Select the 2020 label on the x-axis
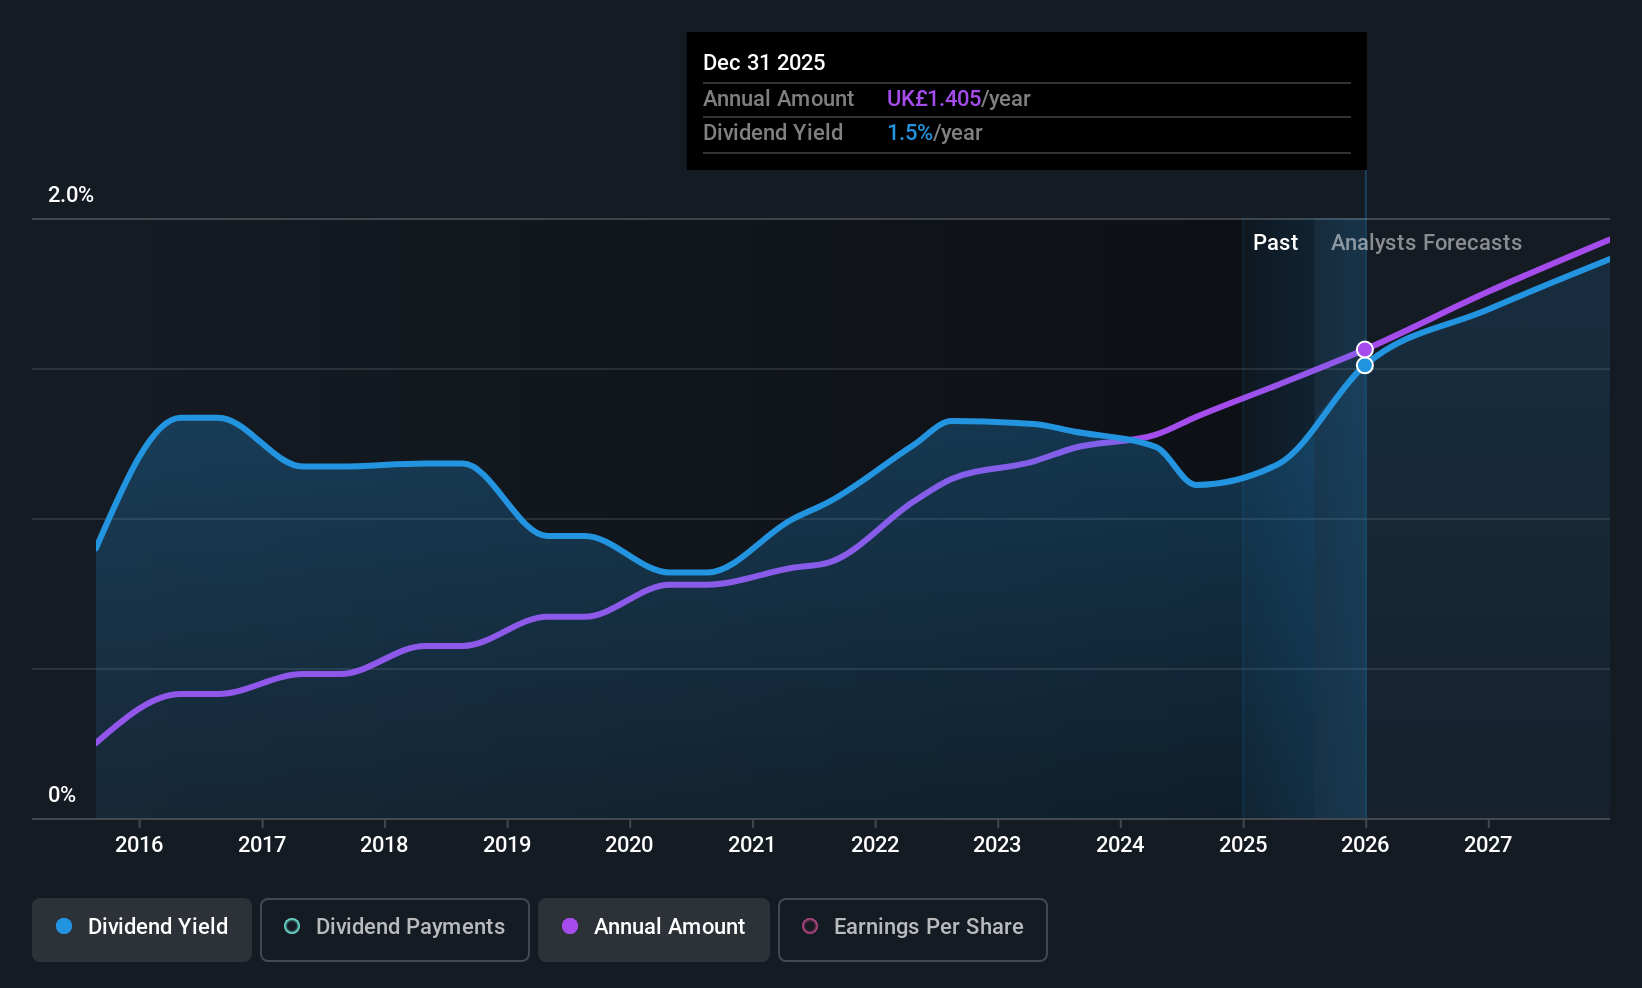 pyautogui.click(x=629, y=845)
